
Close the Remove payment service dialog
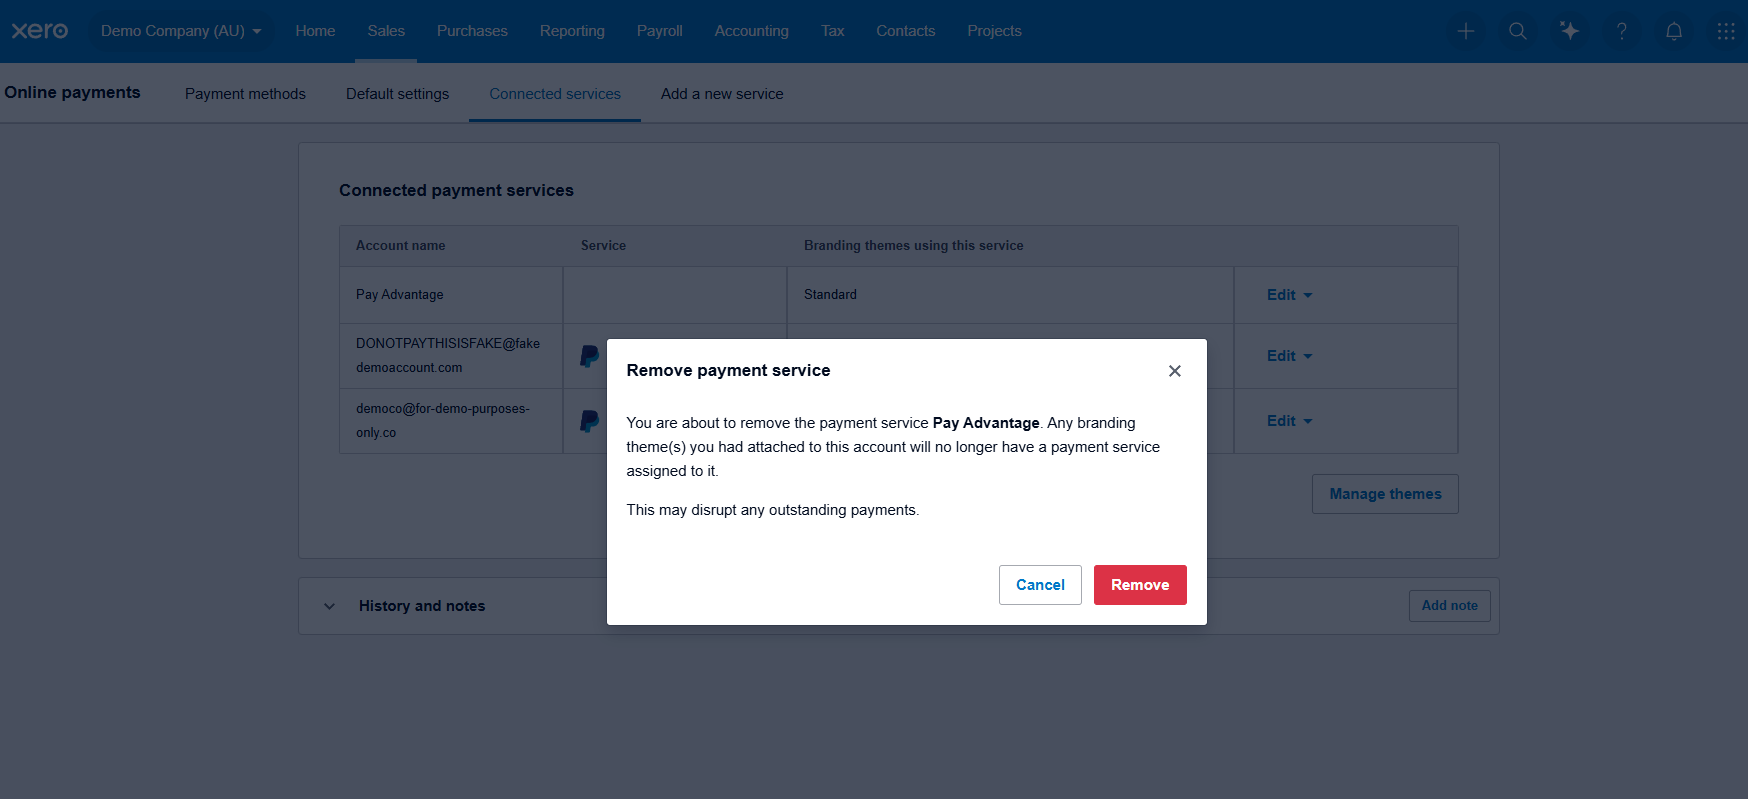(x=1174, y=371)
